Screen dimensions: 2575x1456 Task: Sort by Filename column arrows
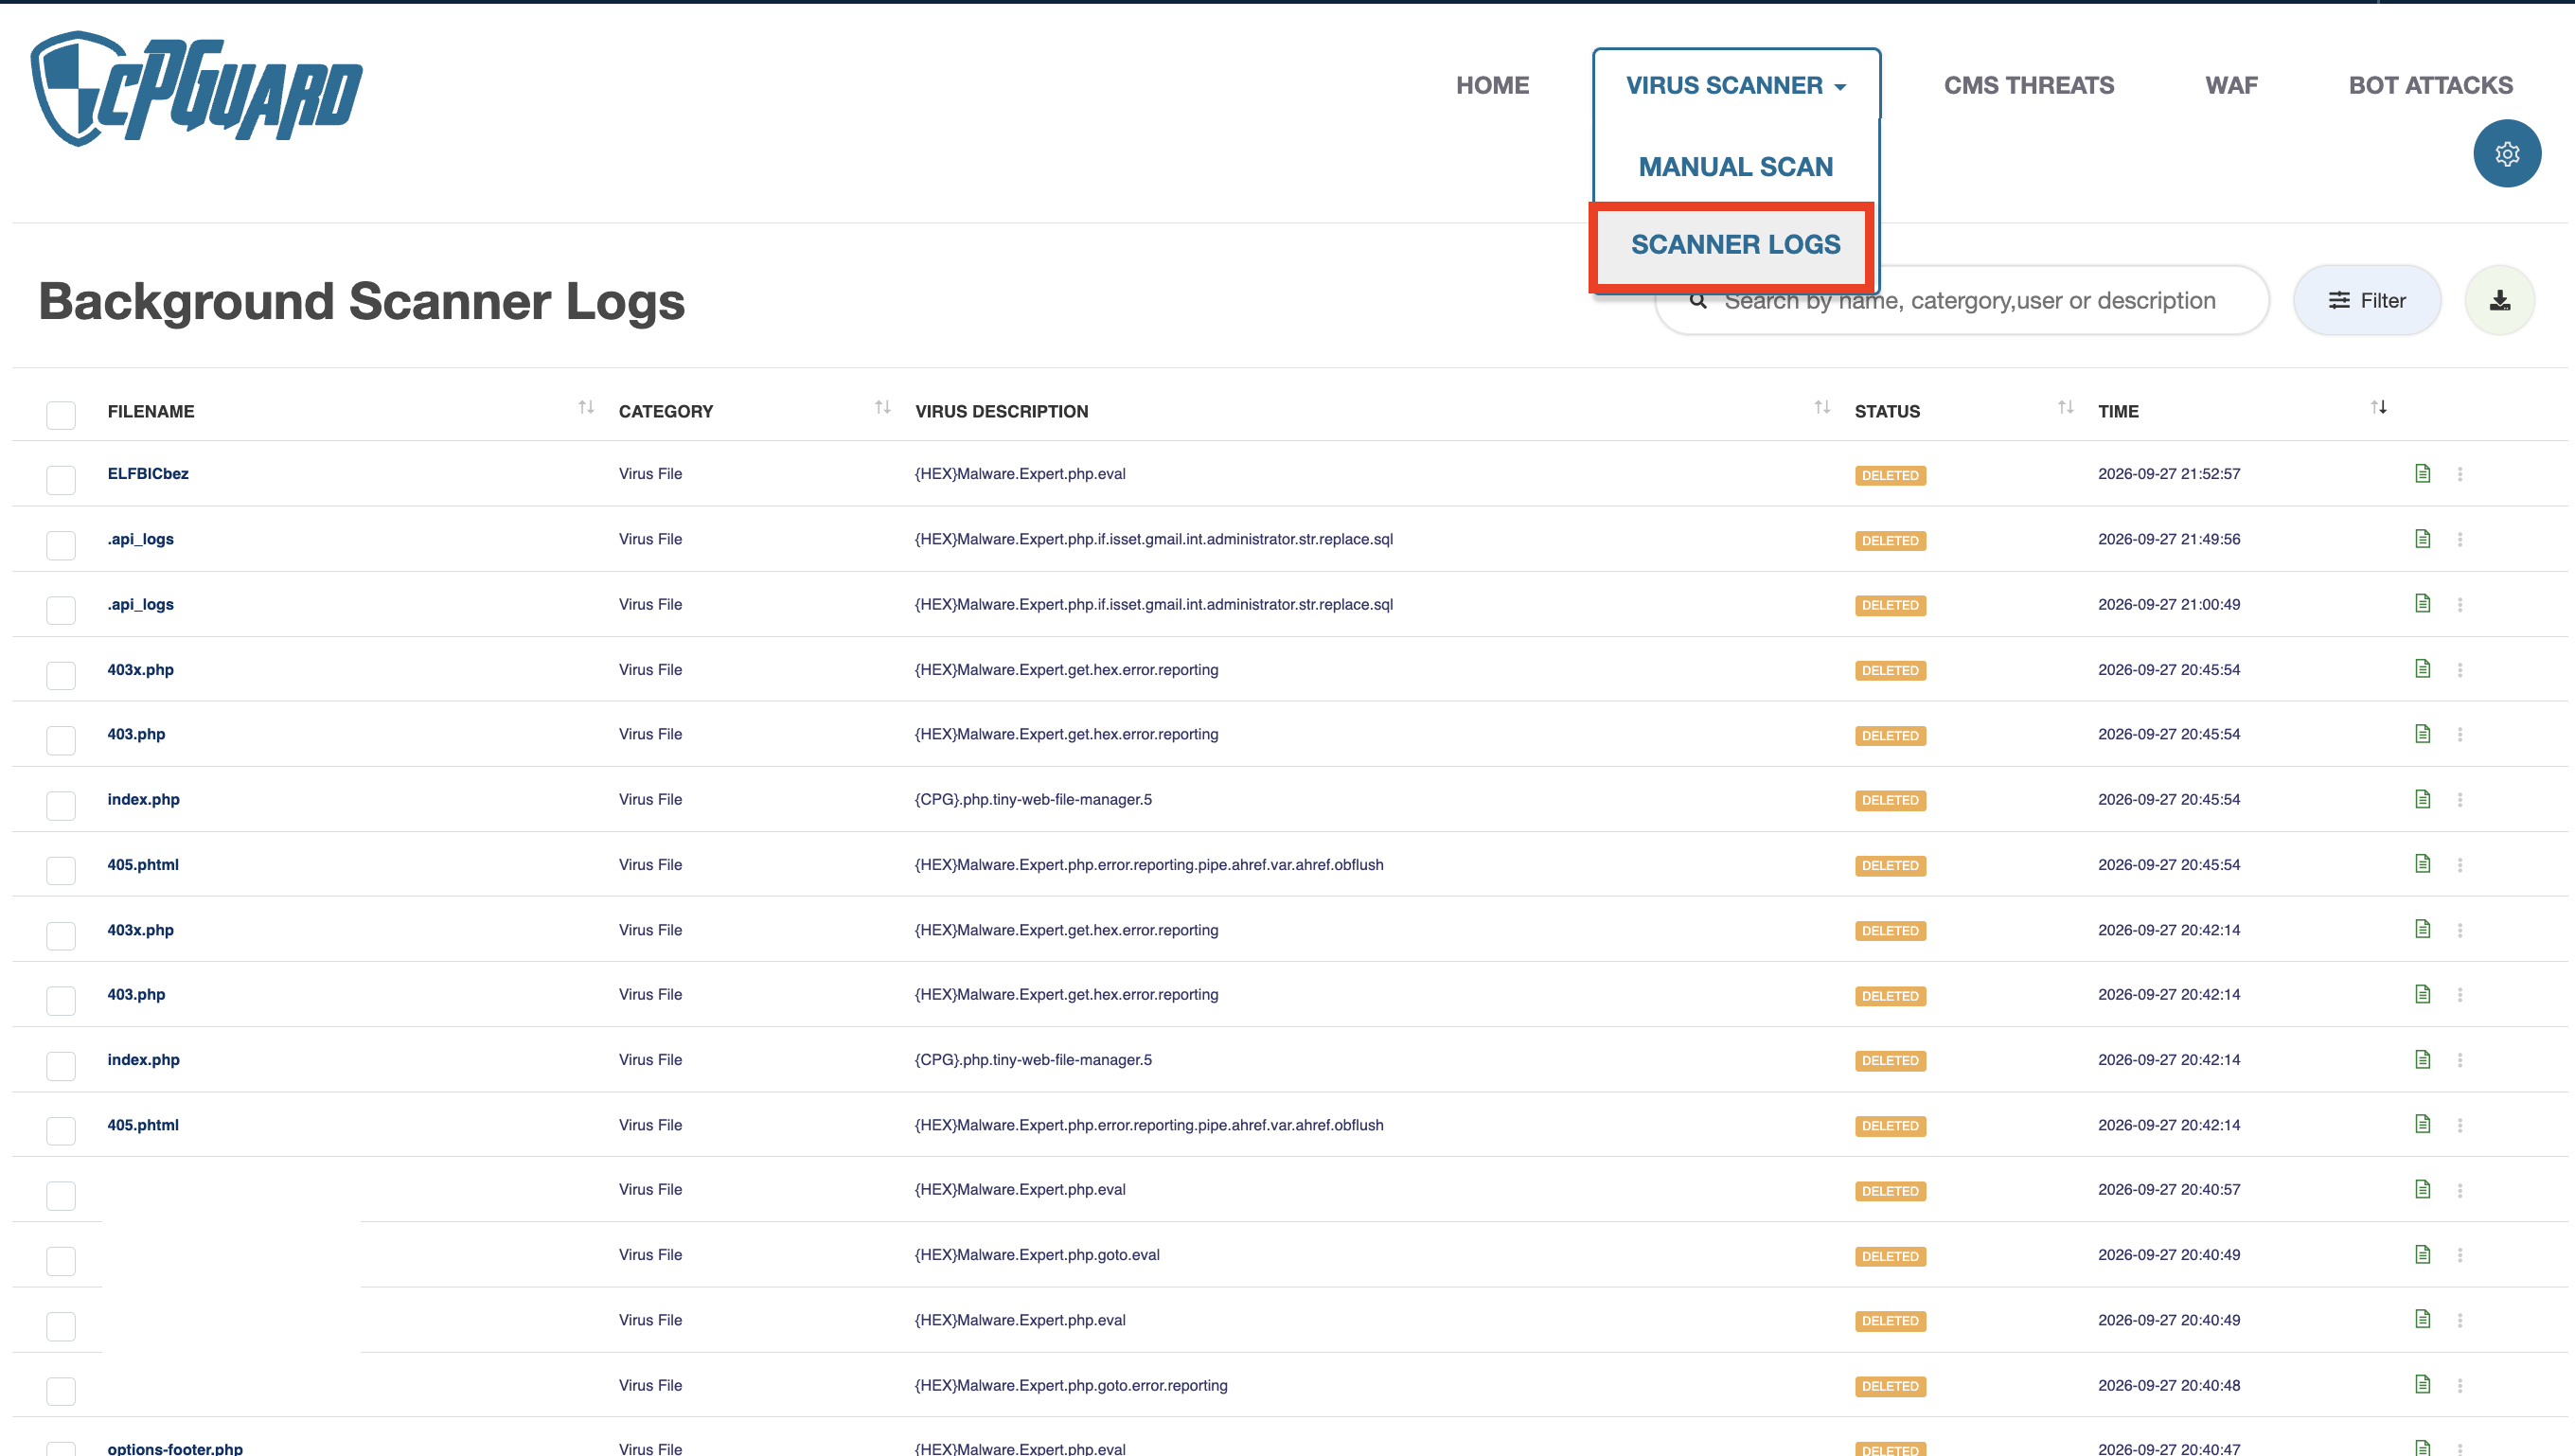point(586,407)
